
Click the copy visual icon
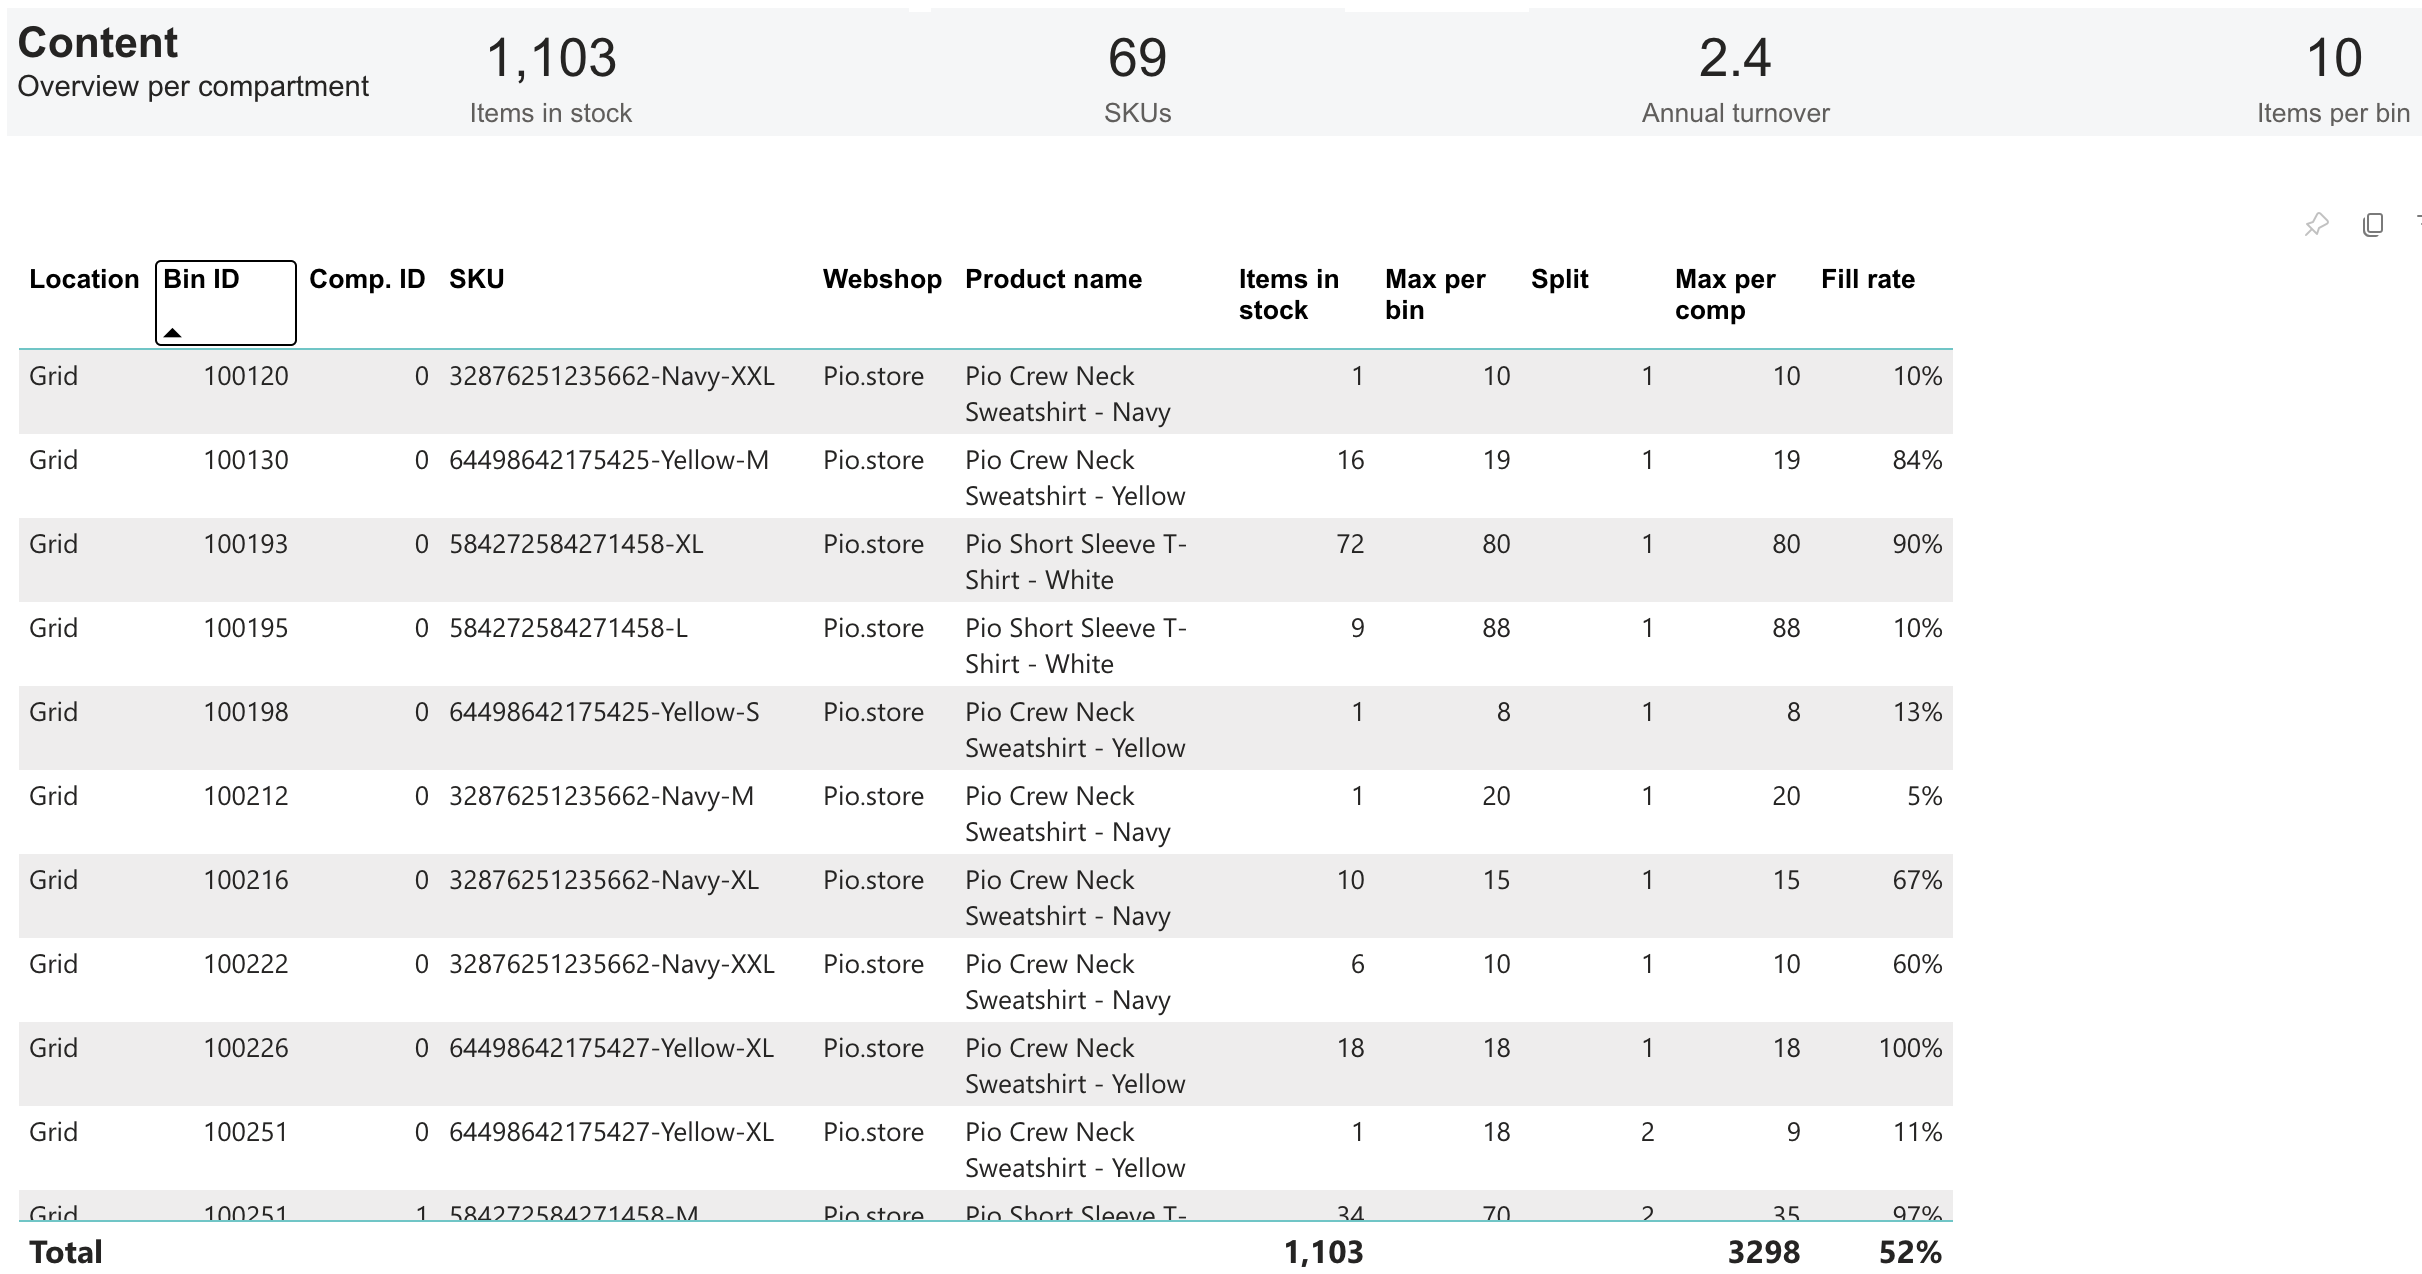[x=2372, y=225]
